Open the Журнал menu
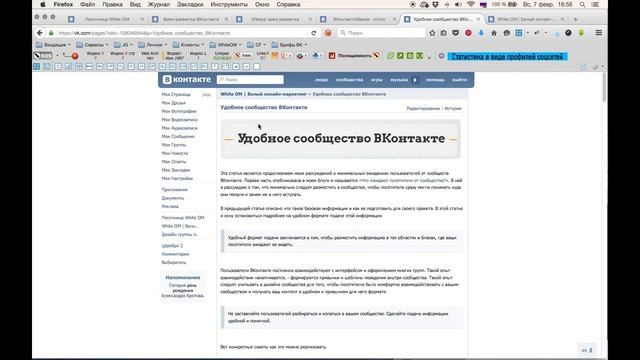The image size is (640, 360). (158, 4)
